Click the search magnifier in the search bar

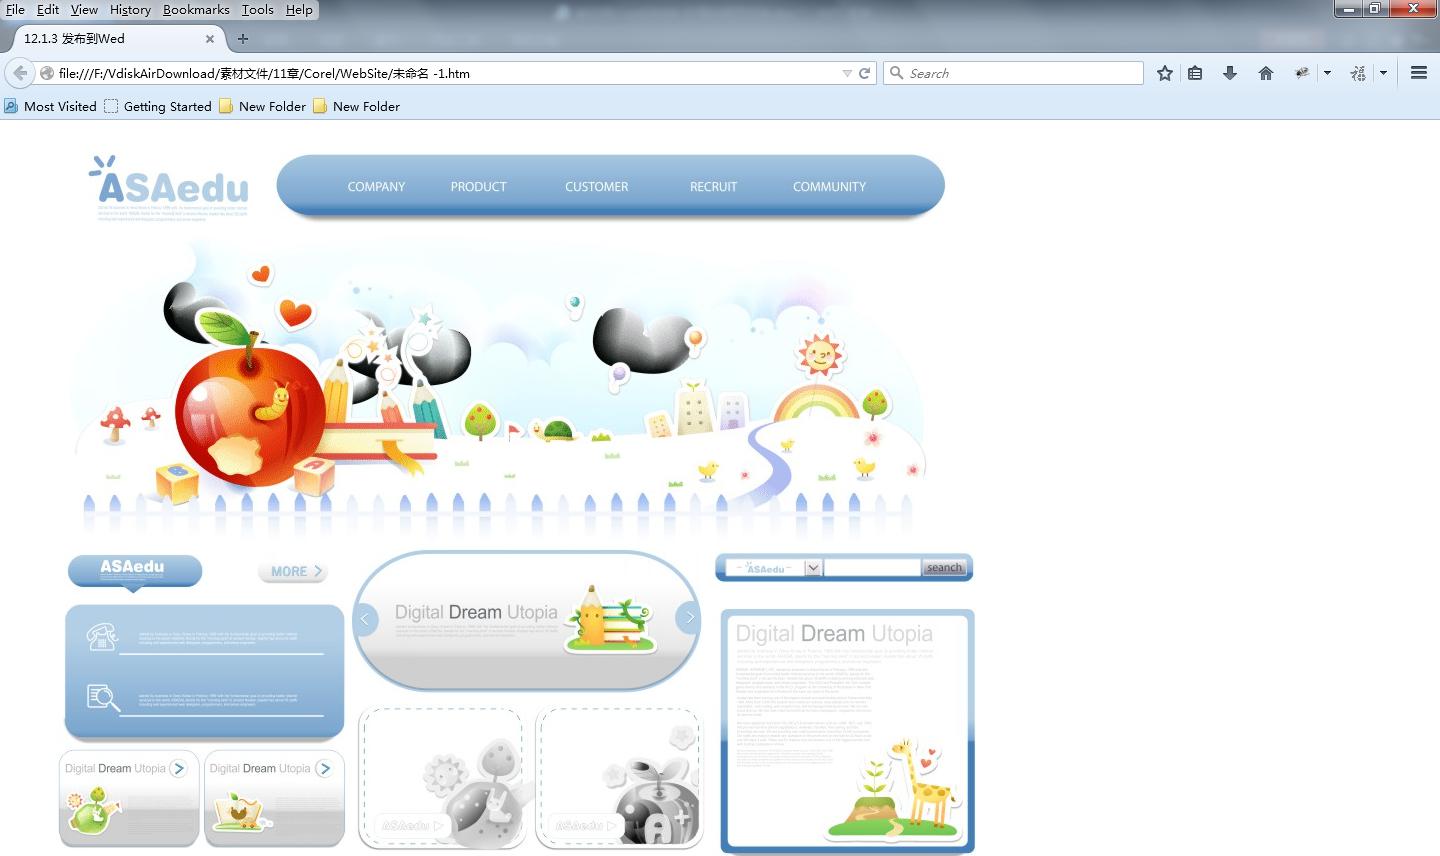point(897,73)
